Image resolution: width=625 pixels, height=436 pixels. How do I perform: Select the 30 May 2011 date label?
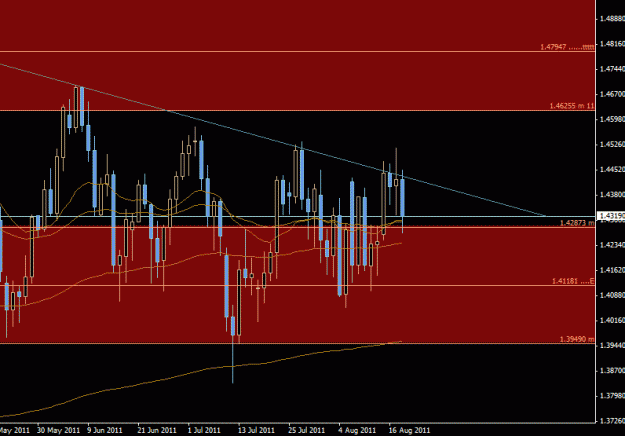pyautogui.click(x=58, y=430)
